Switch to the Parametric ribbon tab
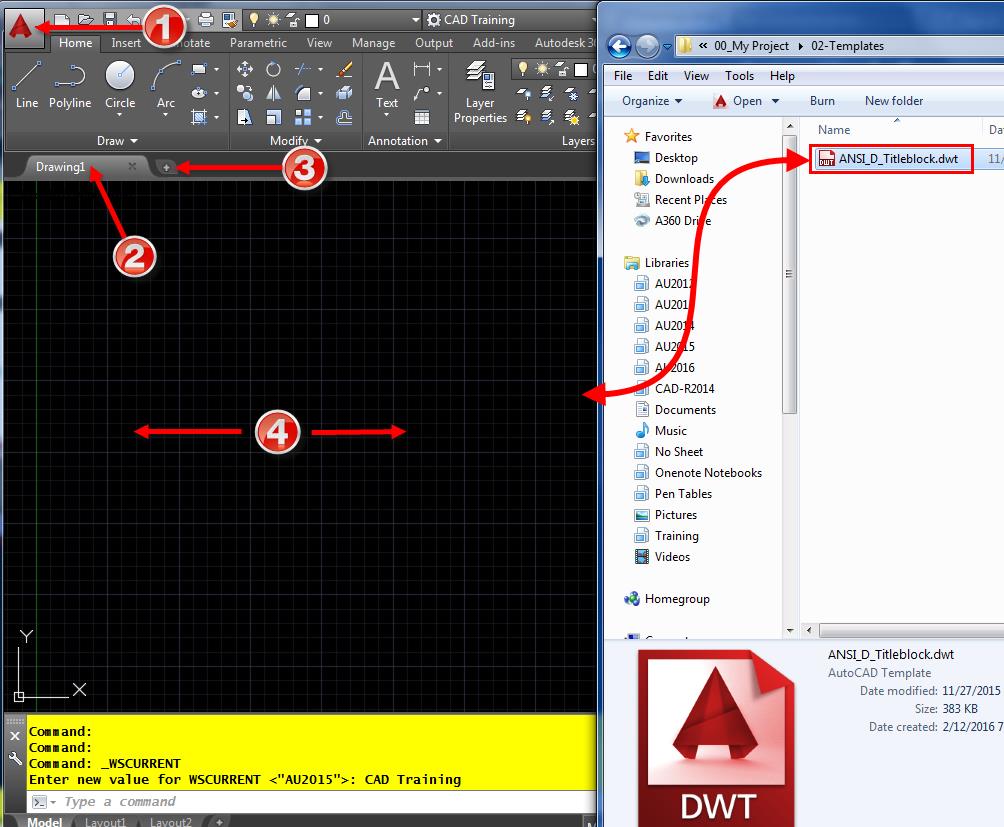Image resolution: width=1004 pixels, height=827 pixels. (258, 43)
